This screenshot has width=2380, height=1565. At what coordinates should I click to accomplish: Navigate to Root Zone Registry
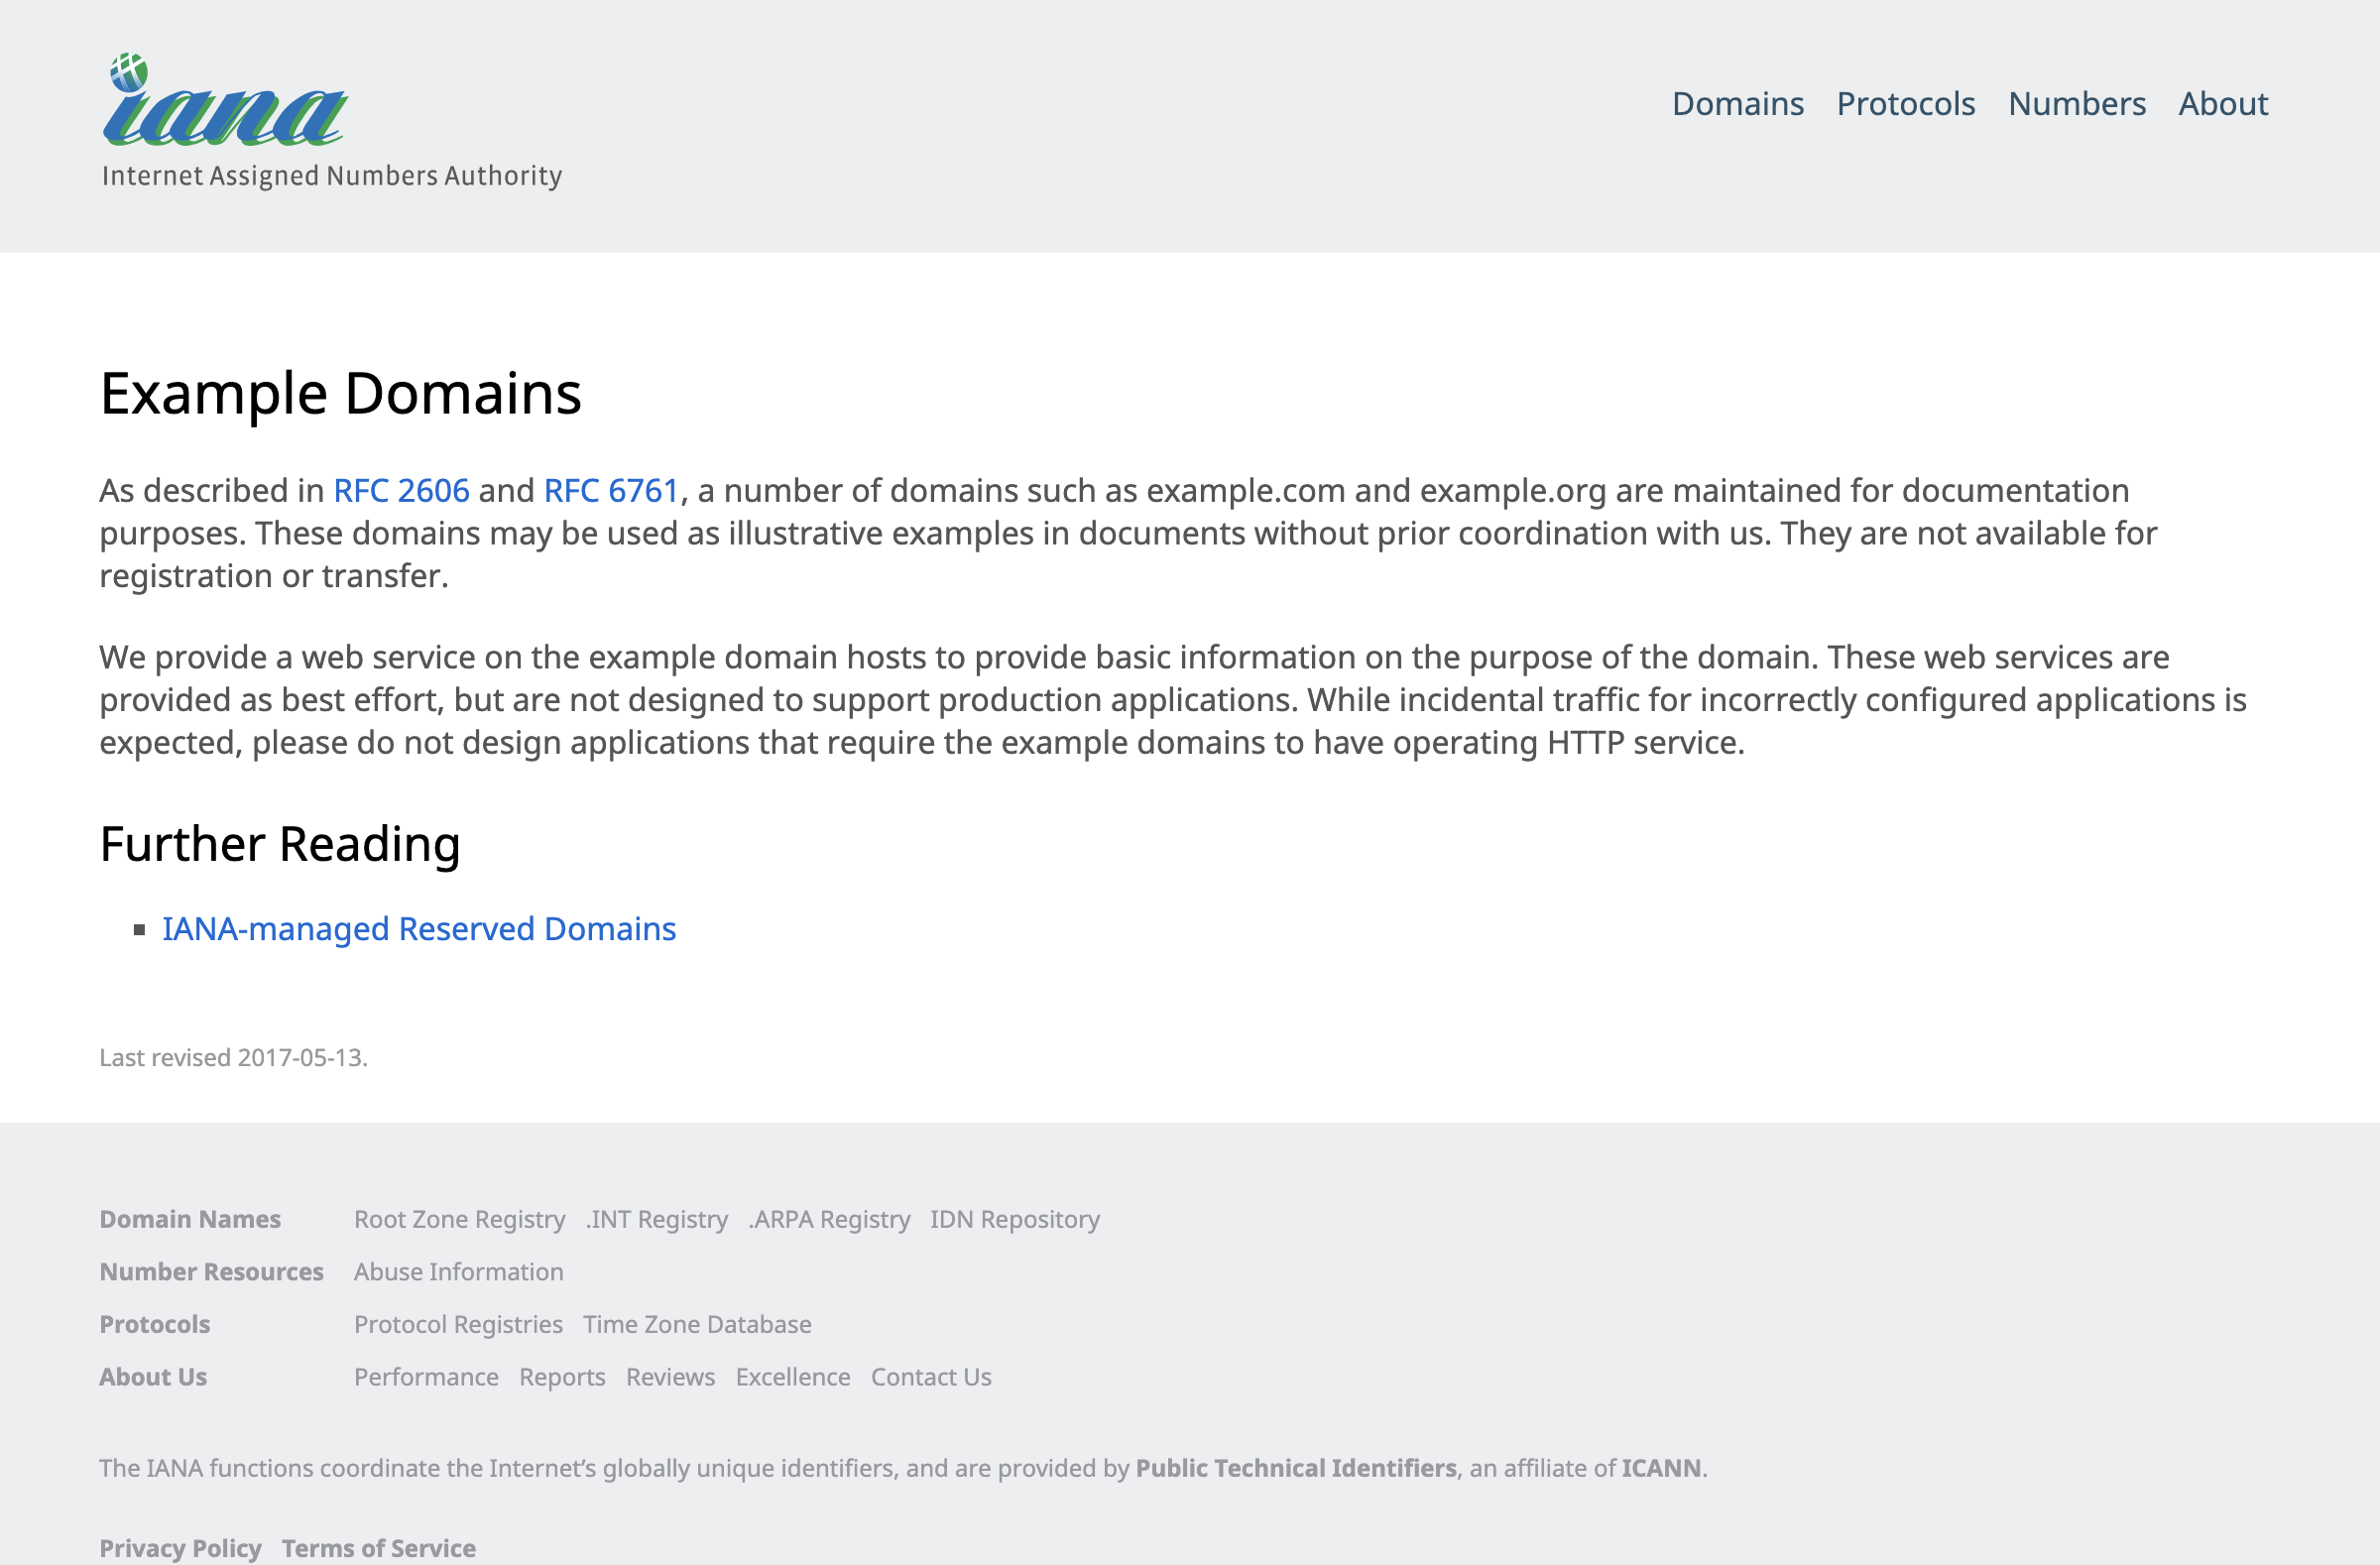[x=461, y=1218]
